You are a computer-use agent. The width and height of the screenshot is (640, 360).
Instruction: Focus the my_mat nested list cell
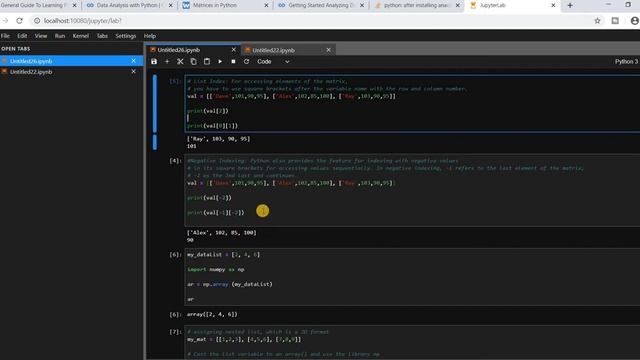click(x=412, y=342)
